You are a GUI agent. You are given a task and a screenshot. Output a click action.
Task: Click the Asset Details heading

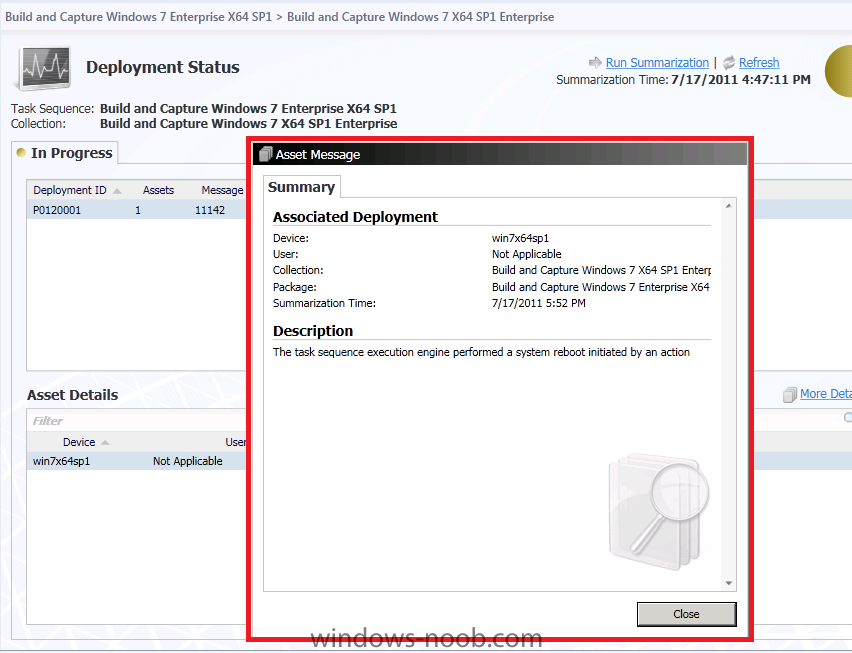(x=72, y=395)
